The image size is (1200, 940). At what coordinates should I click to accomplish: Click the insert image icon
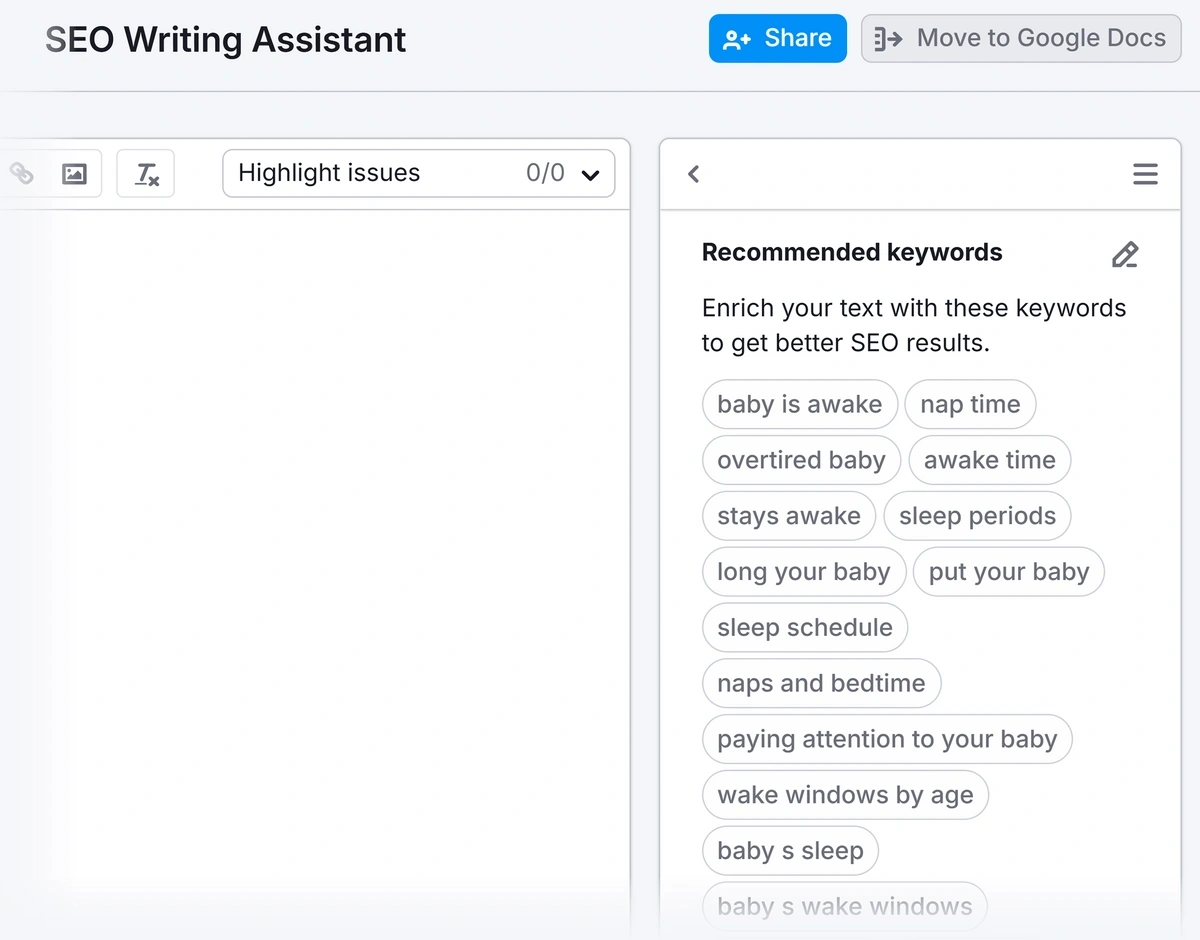click(x=74, y=172)
